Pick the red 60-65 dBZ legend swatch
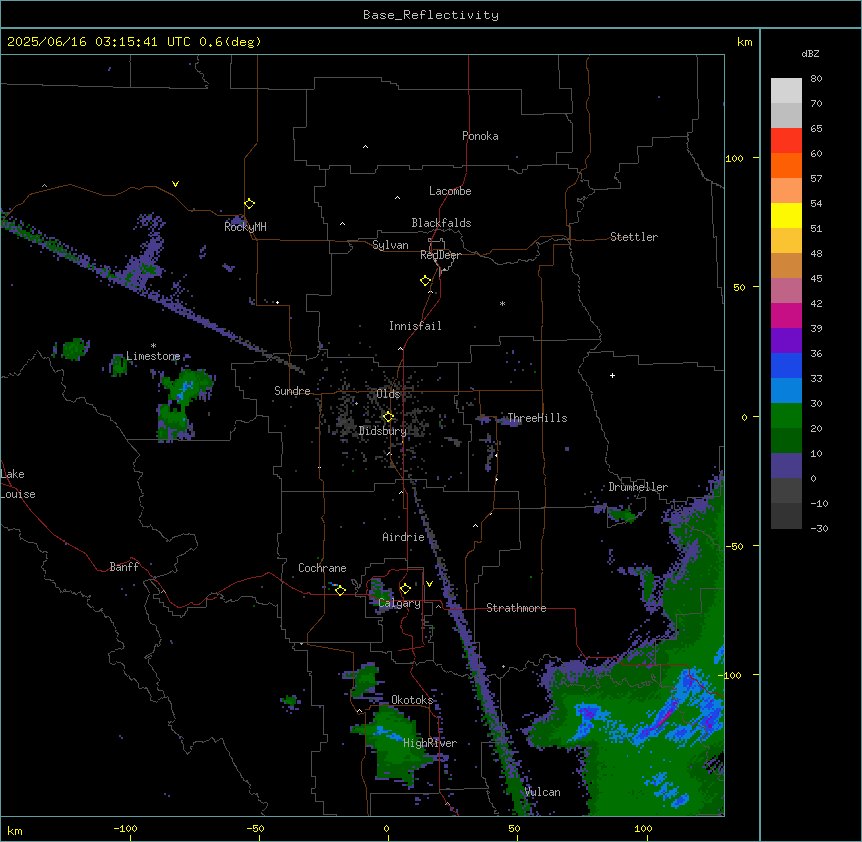This screenshot has width=862, height=842. click(x=786, y=141)
